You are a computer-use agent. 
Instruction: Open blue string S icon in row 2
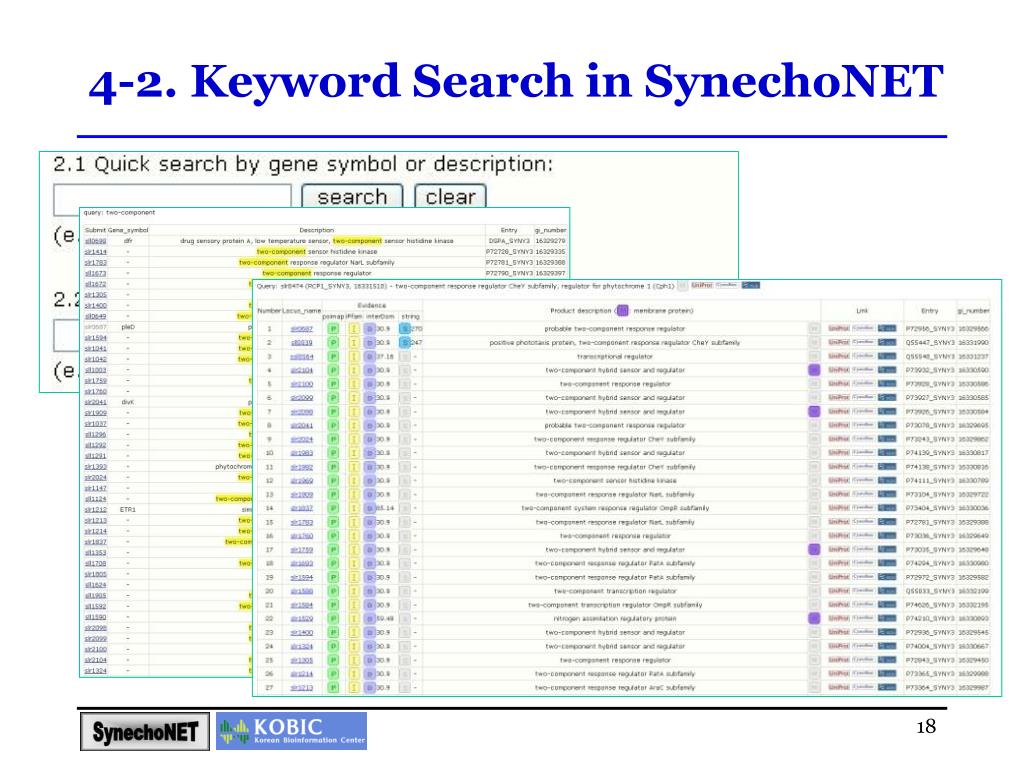(x=405, y=343)
